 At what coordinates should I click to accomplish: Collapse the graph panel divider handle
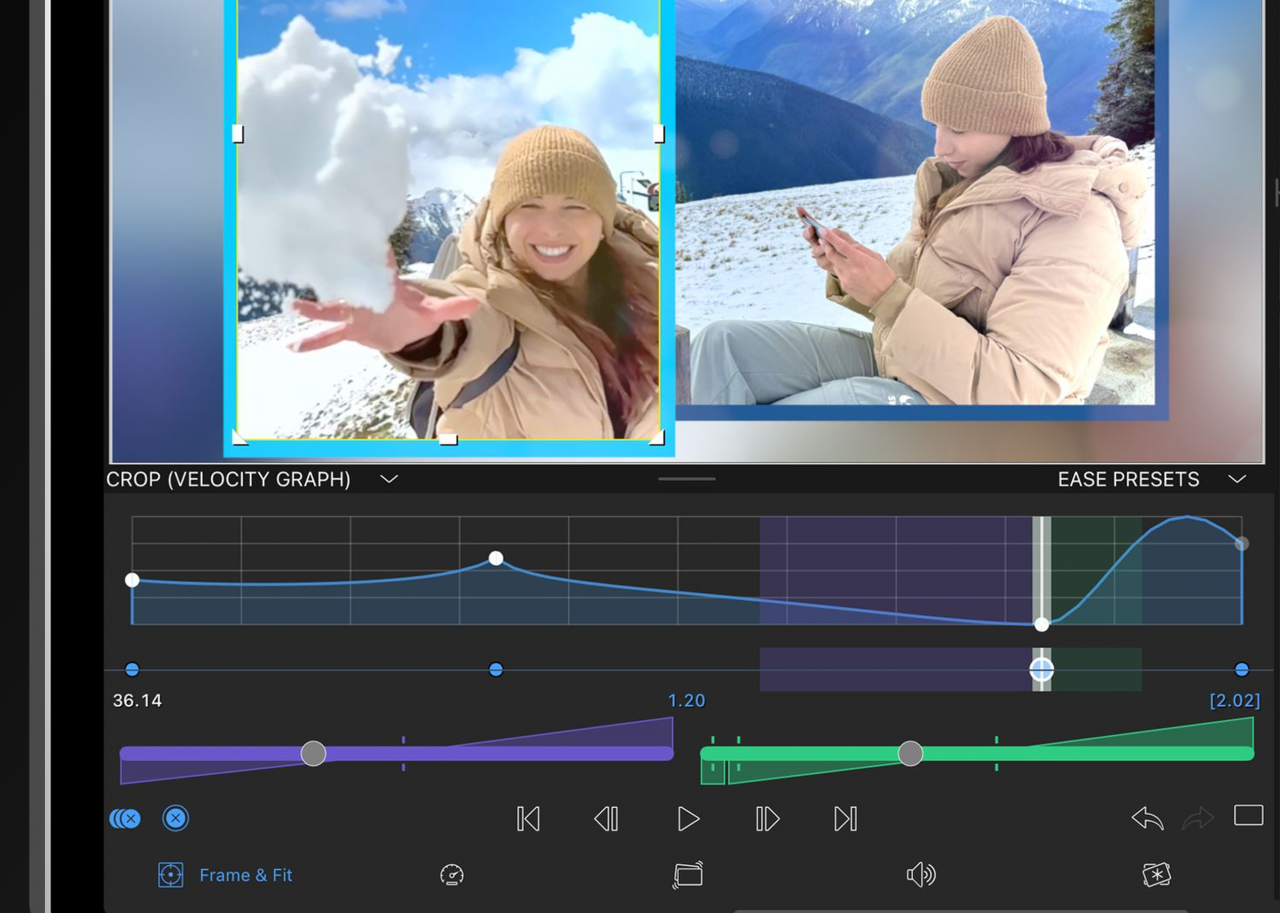coord(686,480)
